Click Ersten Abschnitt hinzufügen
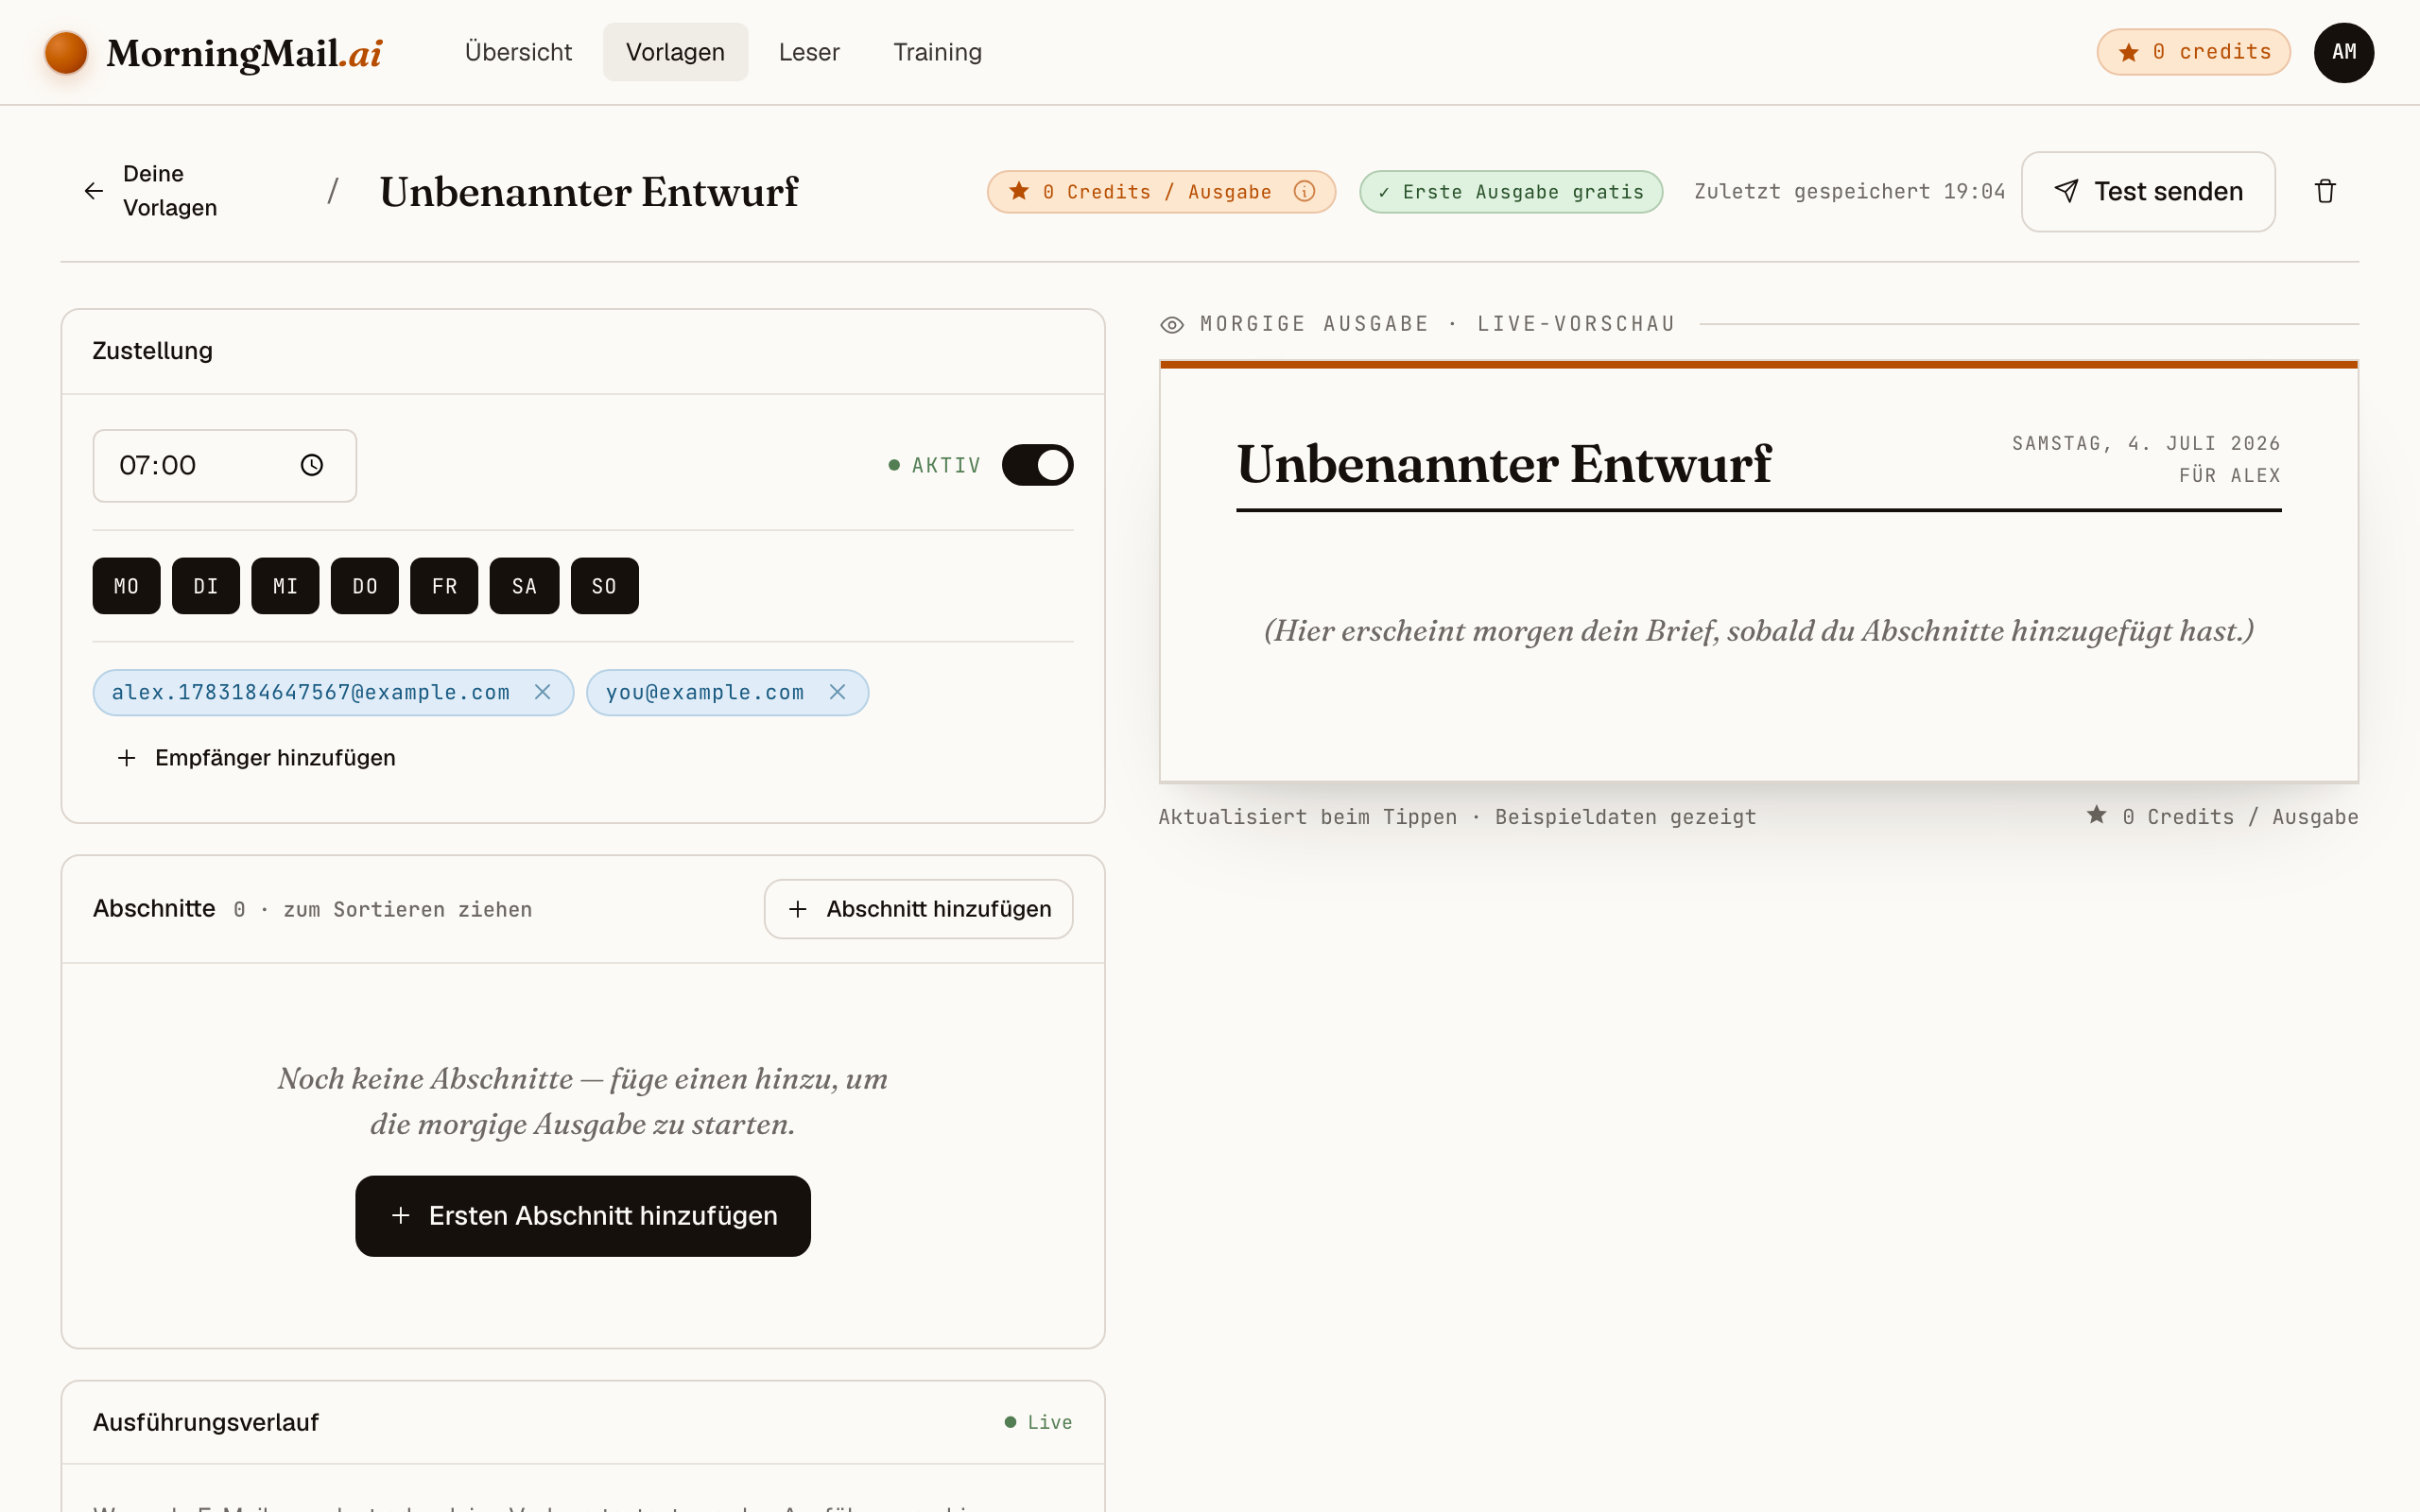Image resolution: width=2420 pixels, height=1512 pixels. [583, 1216]
